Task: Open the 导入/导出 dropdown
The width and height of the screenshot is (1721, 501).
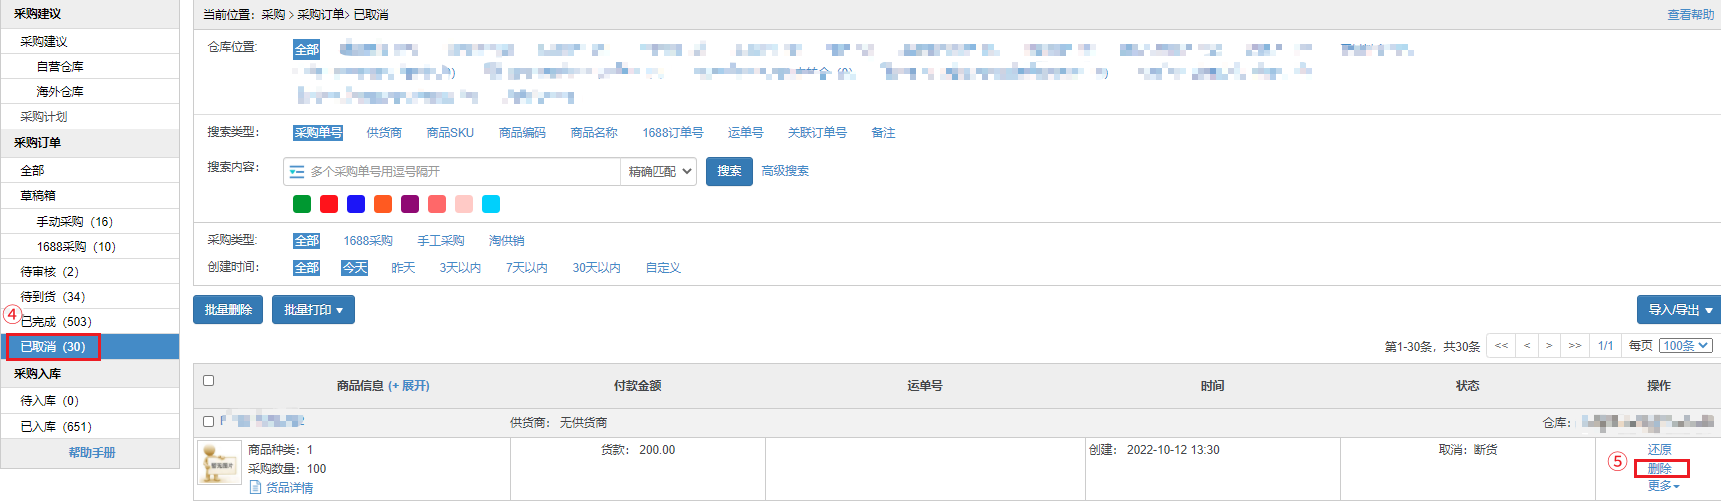Action: (1679, 310)
